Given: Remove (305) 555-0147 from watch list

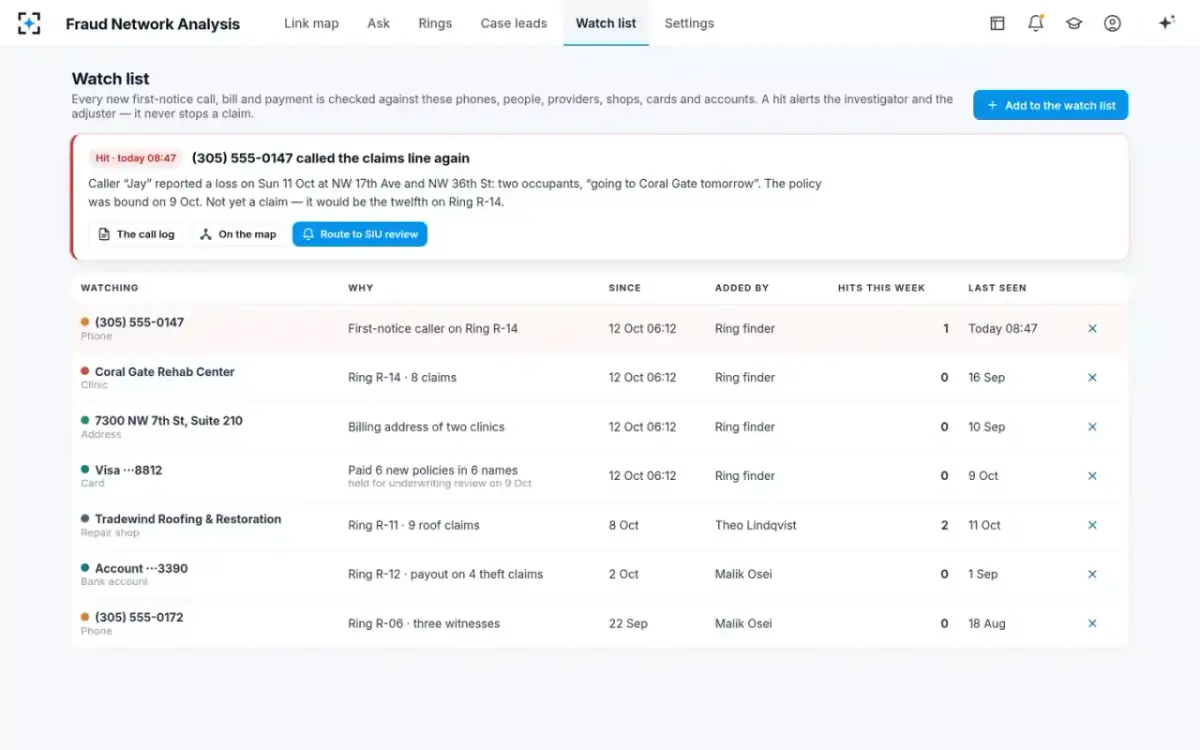Looking at the screenshot, I should (x=1092, y=328).
